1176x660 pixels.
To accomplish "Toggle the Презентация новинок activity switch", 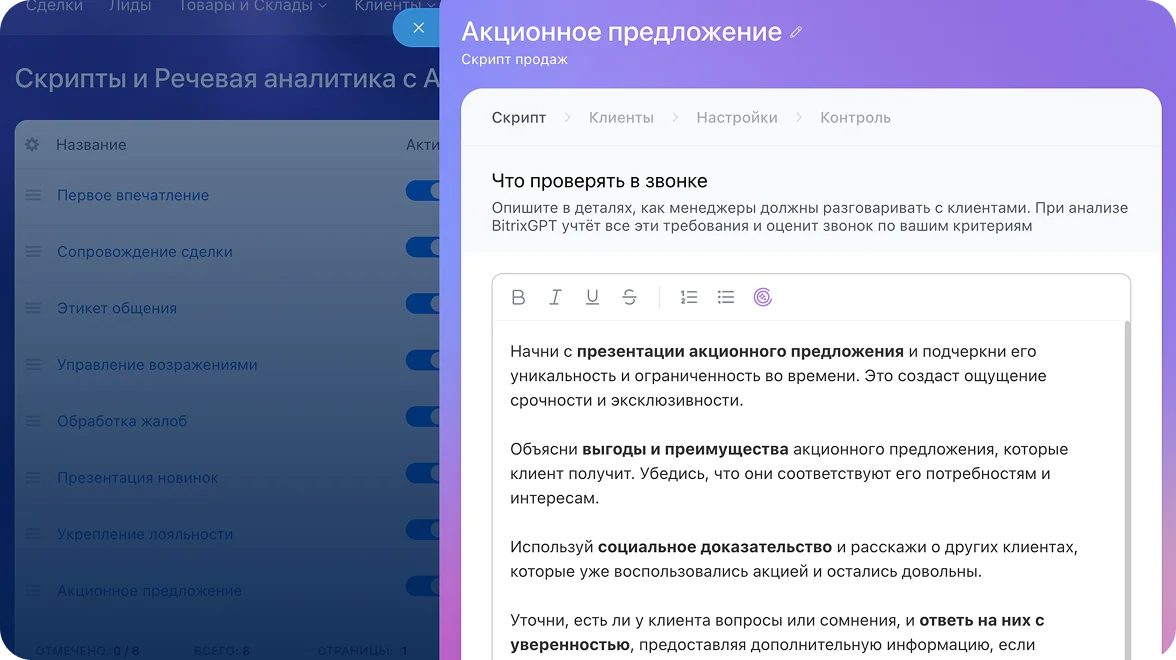I will (423, 473).
